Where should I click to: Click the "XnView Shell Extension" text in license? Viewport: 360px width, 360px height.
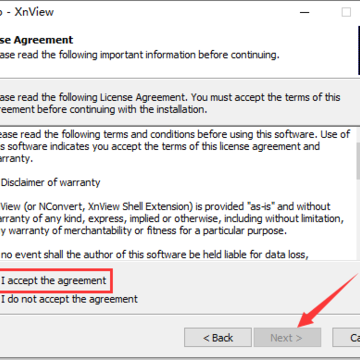[140, 207]
